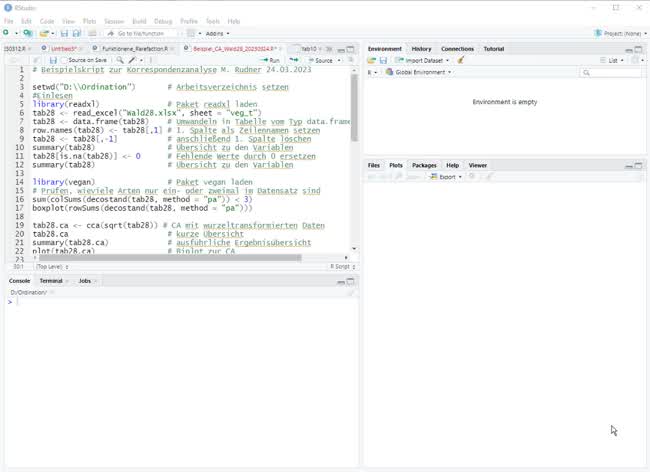Minimize the source editor pane
Viewport: 650px width, 472px height.
click(341, 49)
